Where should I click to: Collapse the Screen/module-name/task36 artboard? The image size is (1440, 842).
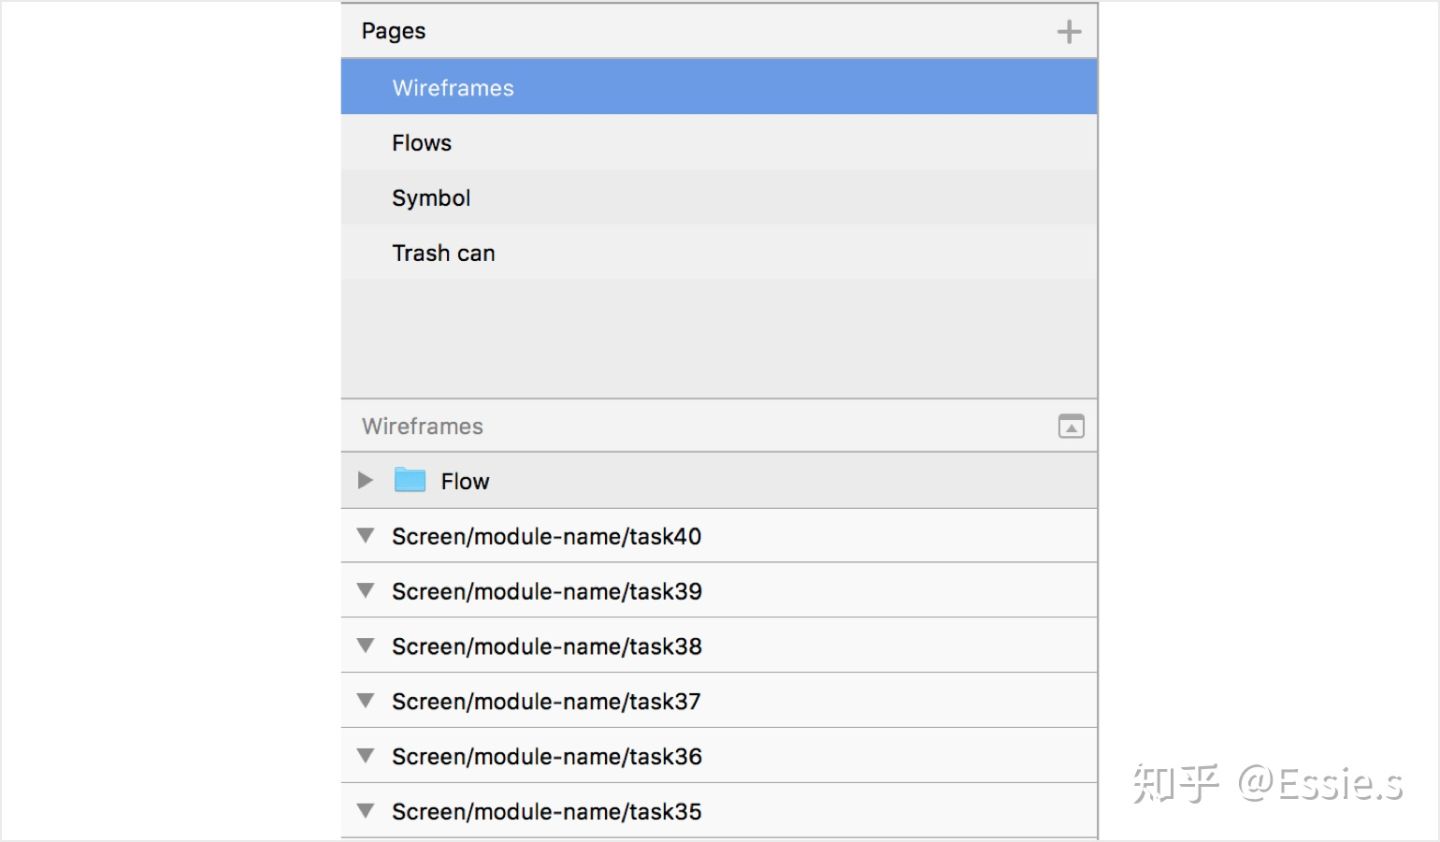(x=366, y=756)
